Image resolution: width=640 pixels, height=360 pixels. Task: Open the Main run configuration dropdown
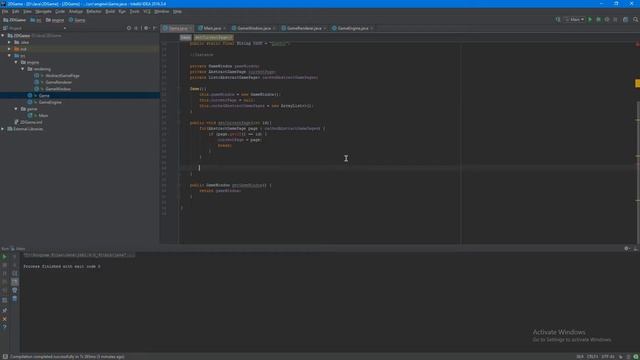tap(574, 20)
